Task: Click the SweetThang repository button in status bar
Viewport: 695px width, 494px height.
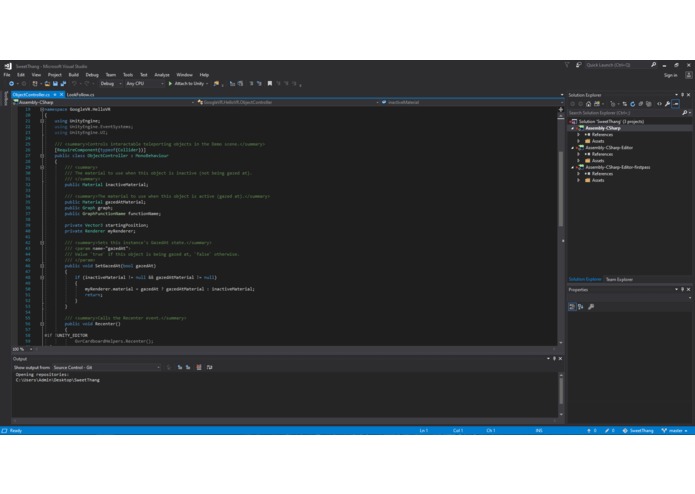Action: pos(638,431)
